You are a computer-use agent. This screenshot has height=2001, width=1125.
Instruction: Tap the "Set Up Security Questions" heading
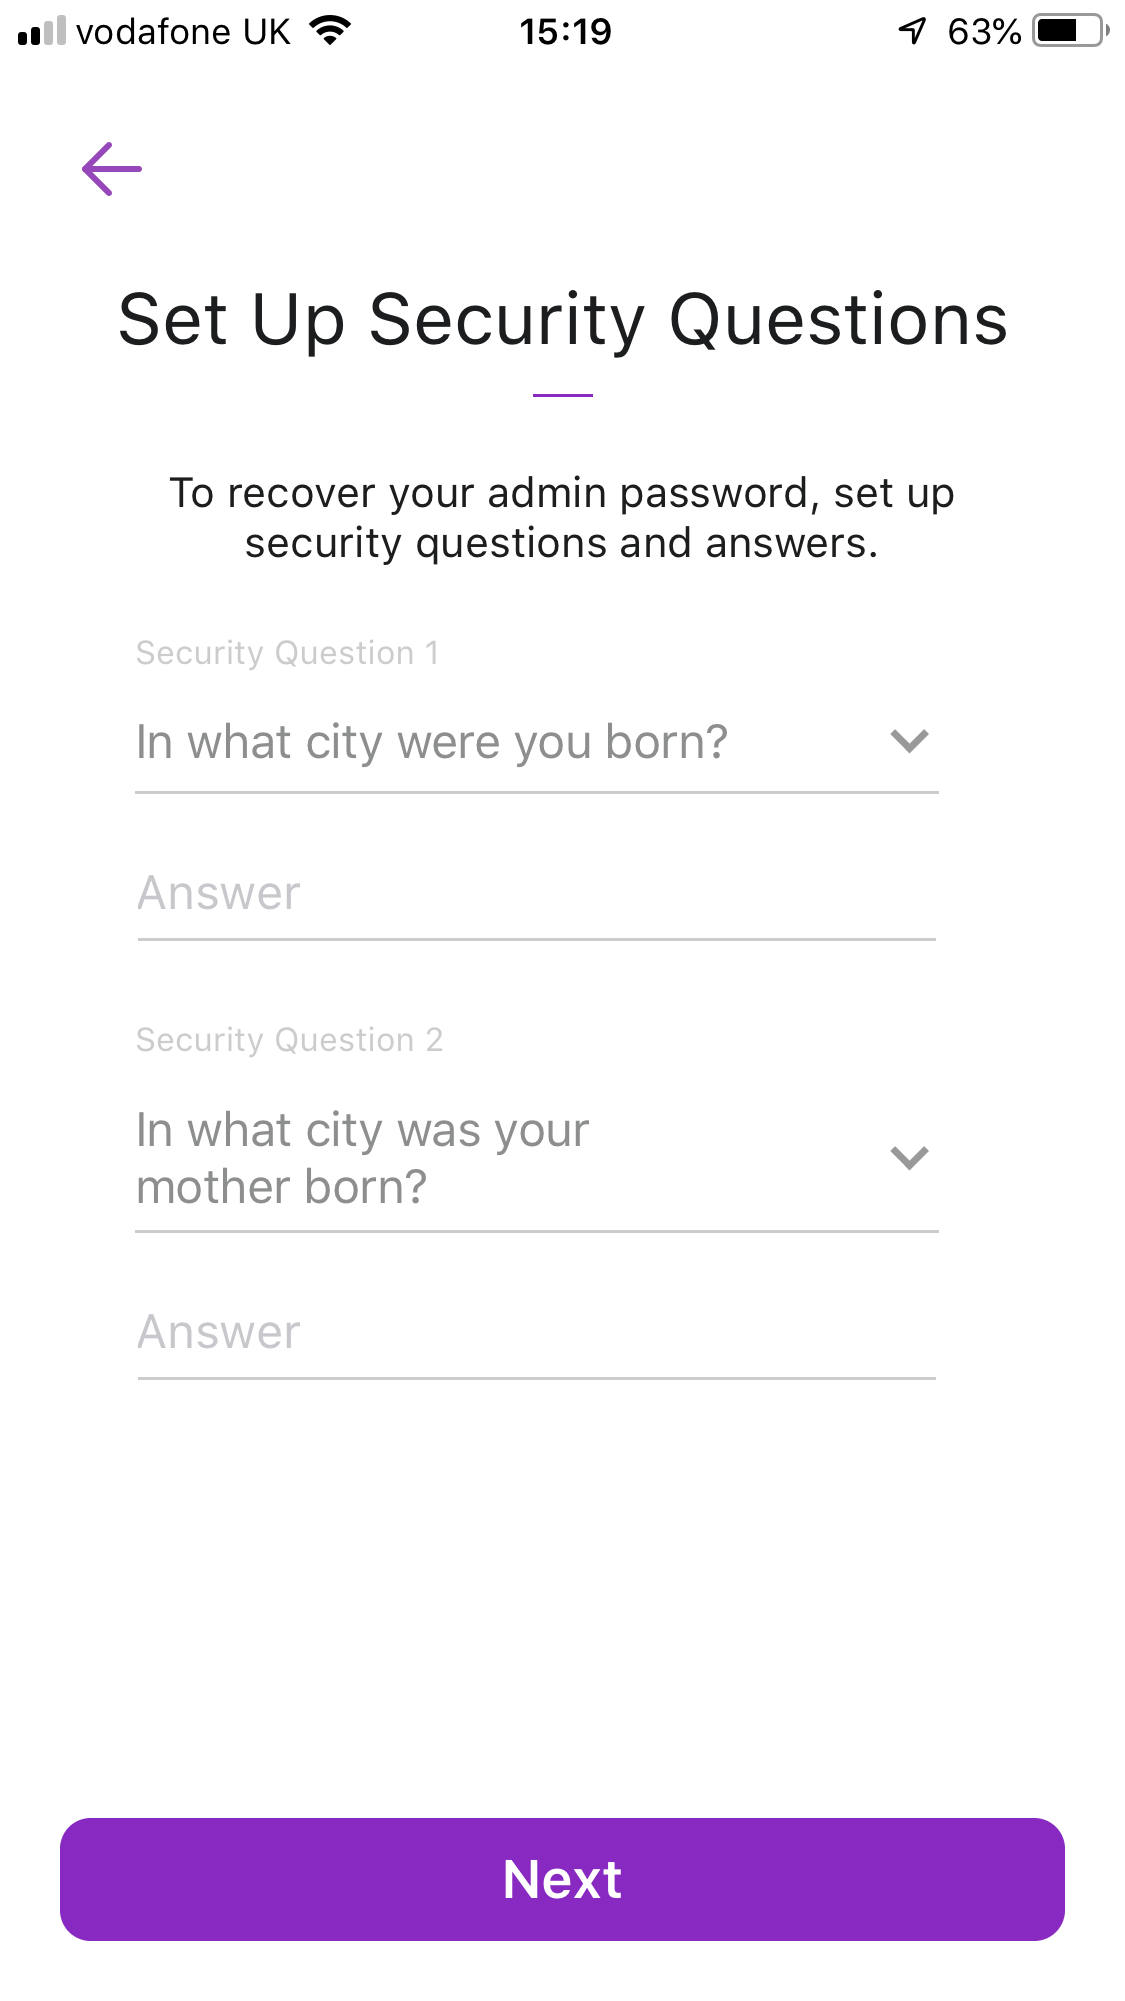563,320
